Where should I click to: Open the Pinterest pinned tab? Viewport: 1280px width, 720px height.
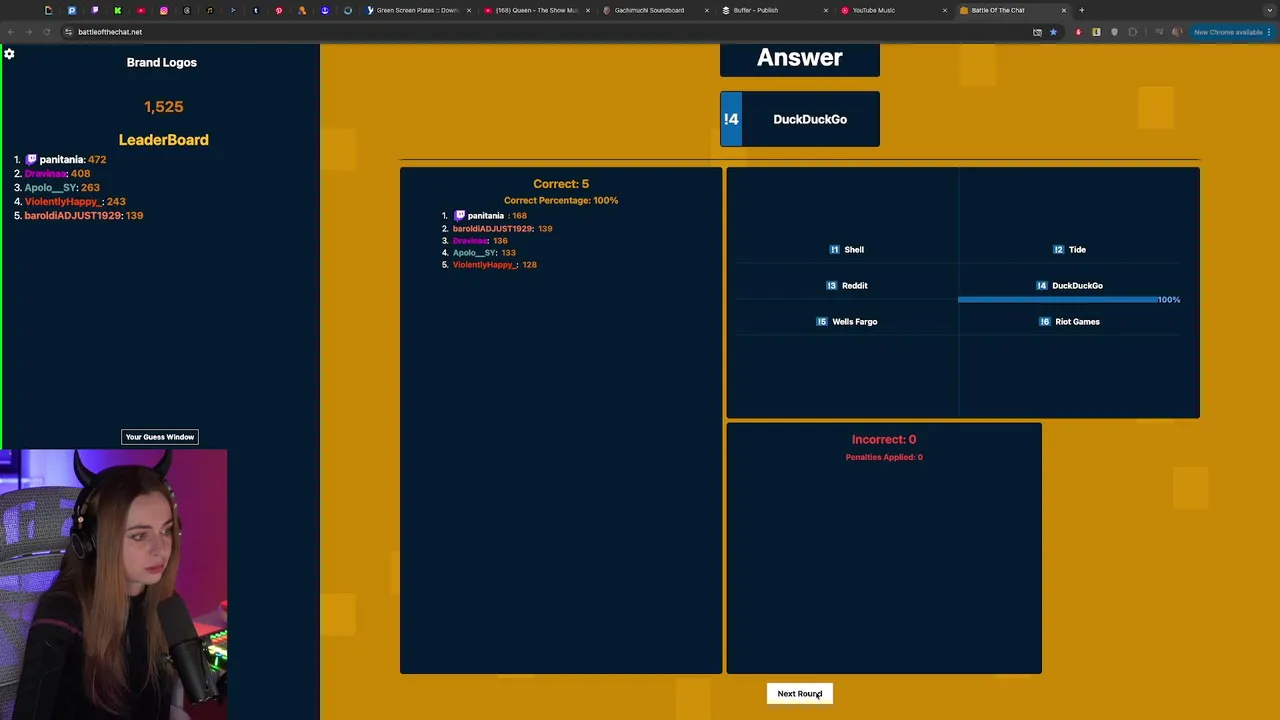tap(279, 10)
